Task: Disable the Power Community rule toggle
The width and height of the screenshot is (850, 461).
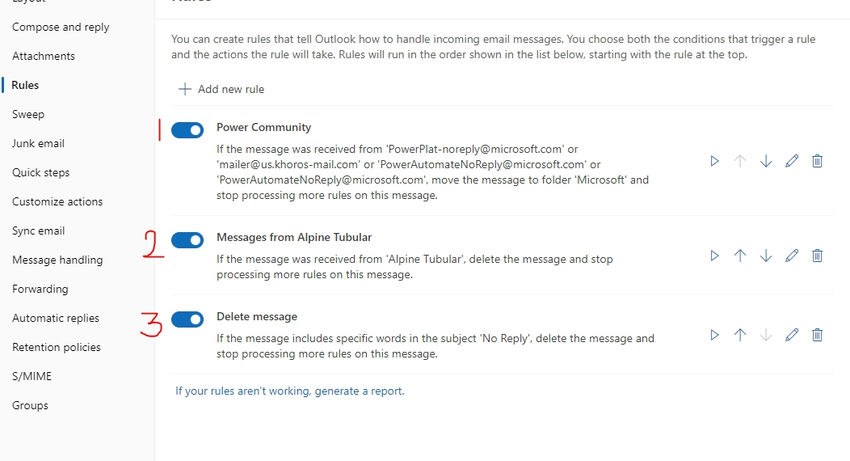Action: coord(187,130)
